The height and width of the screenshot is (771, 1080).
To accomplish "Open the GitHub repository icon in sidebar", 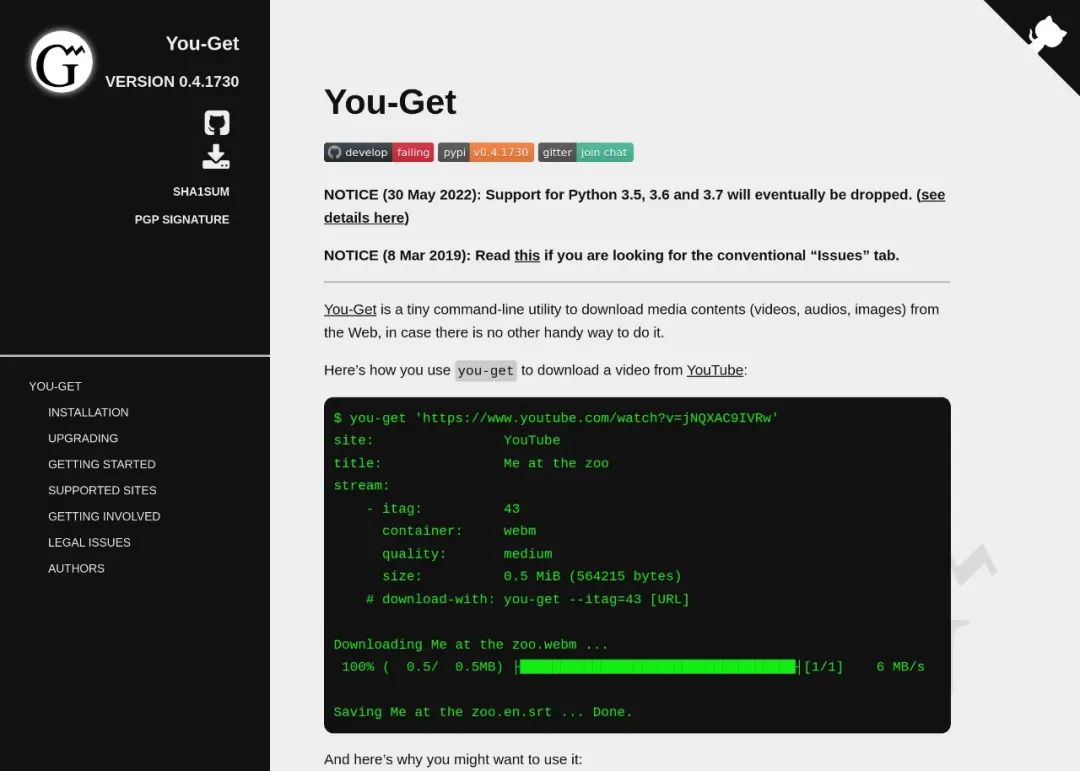I will click(216, 123).
